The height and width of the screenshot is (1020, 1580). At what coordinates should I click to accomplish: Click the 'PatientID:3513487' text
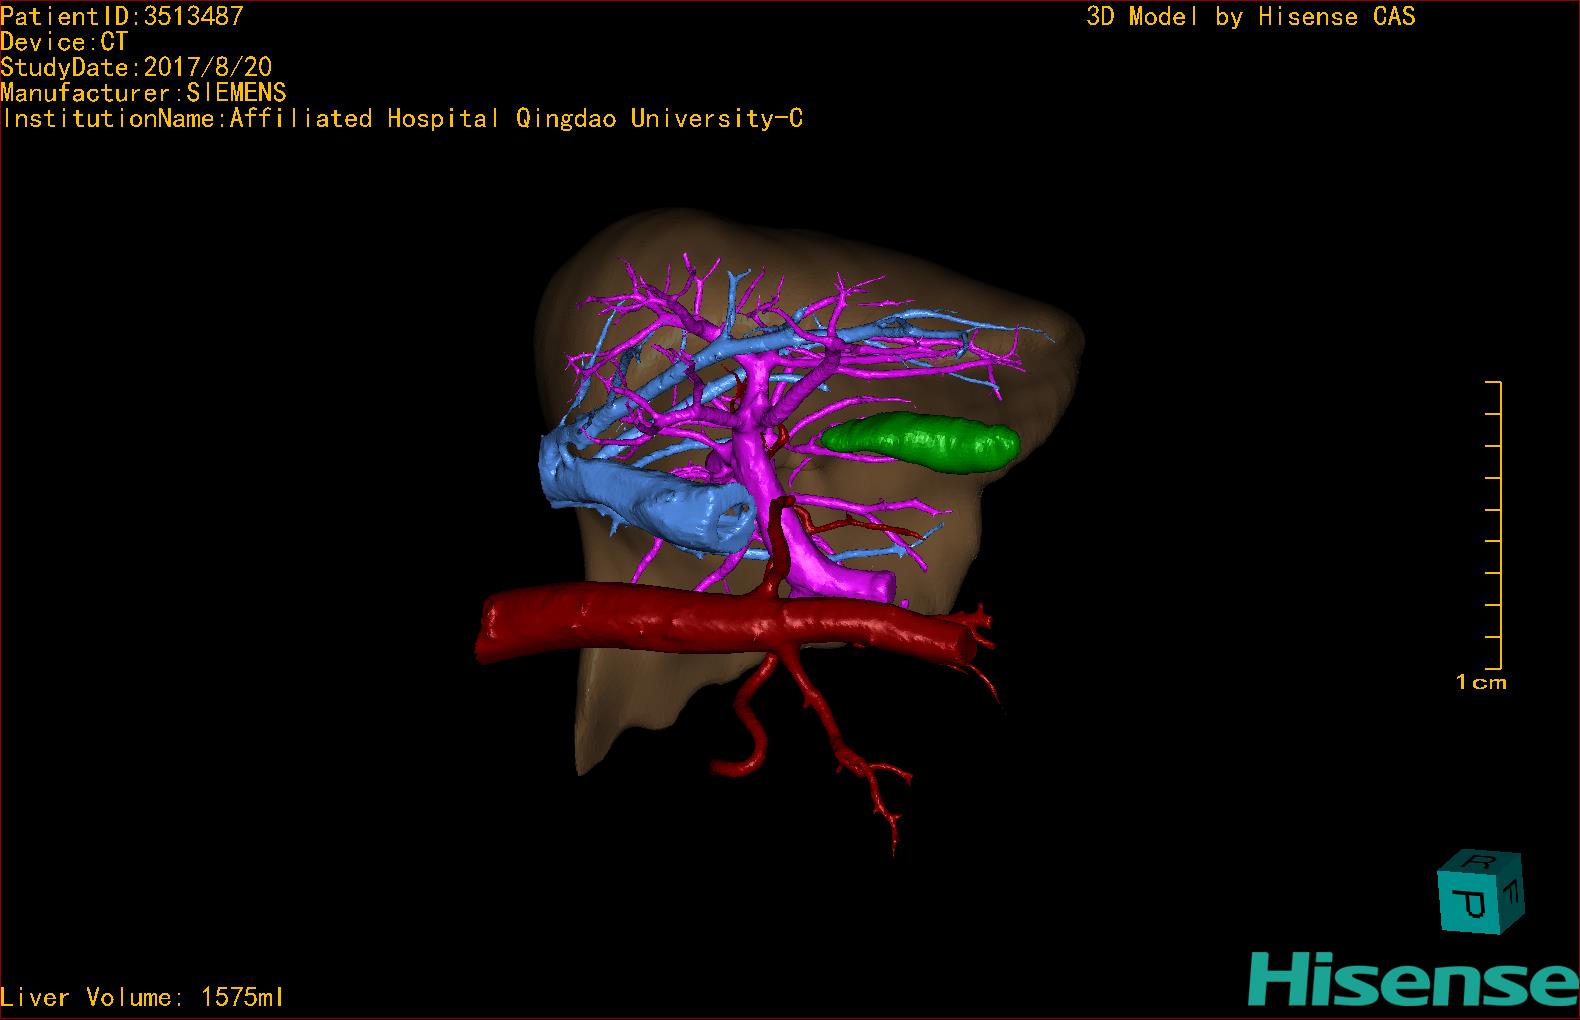[122, 16]
